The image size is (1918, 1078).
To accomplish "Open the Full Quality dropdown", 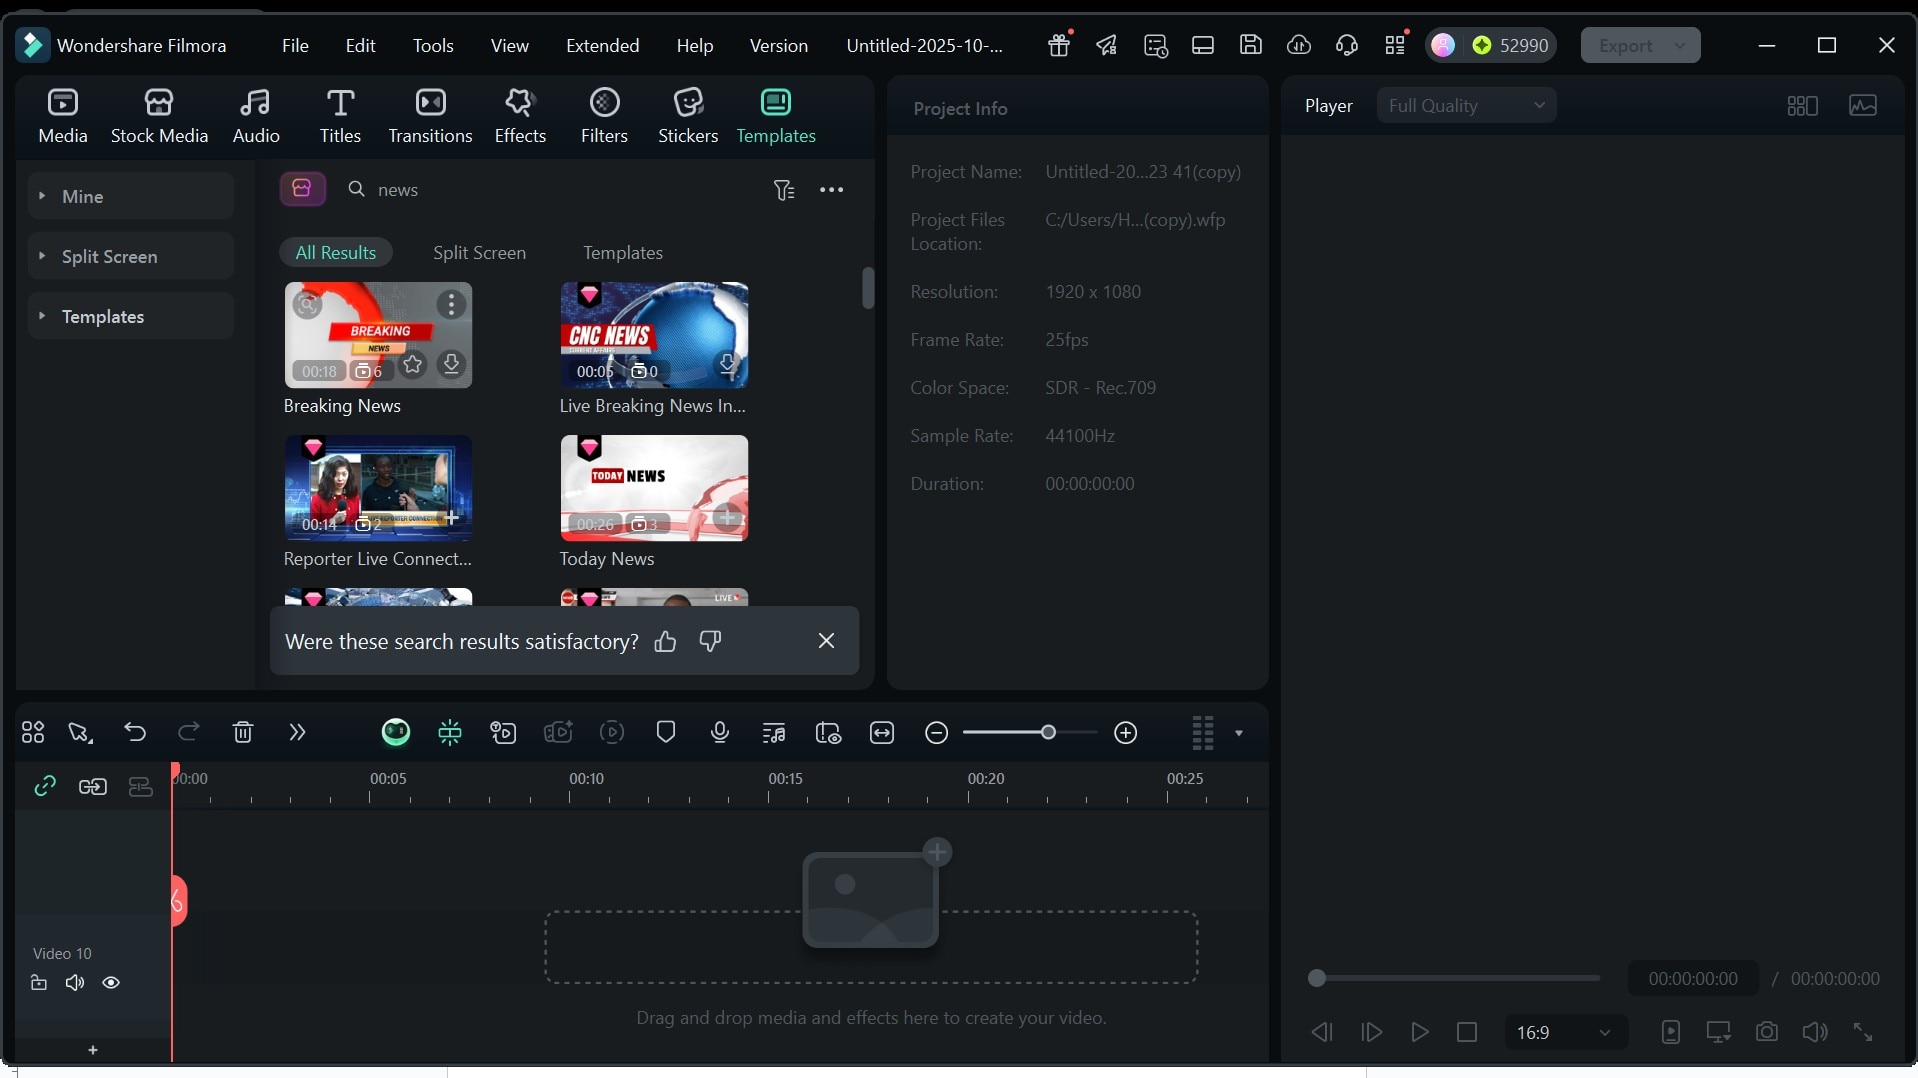I will (x=1466, y=105).
